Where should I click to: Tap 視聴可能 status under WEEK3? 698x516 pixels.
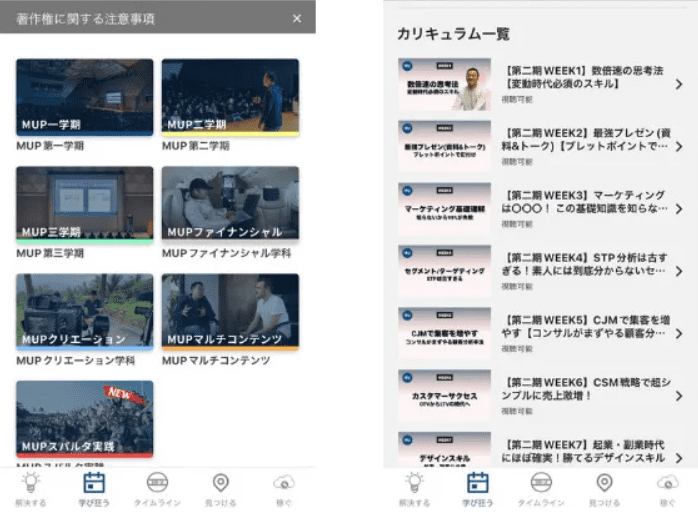click(517, 224)
